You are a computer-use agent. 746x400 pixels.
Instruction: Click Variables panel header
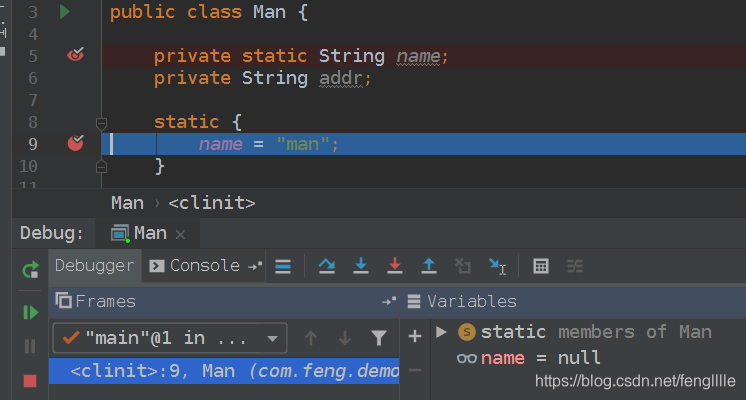point(575,302)
